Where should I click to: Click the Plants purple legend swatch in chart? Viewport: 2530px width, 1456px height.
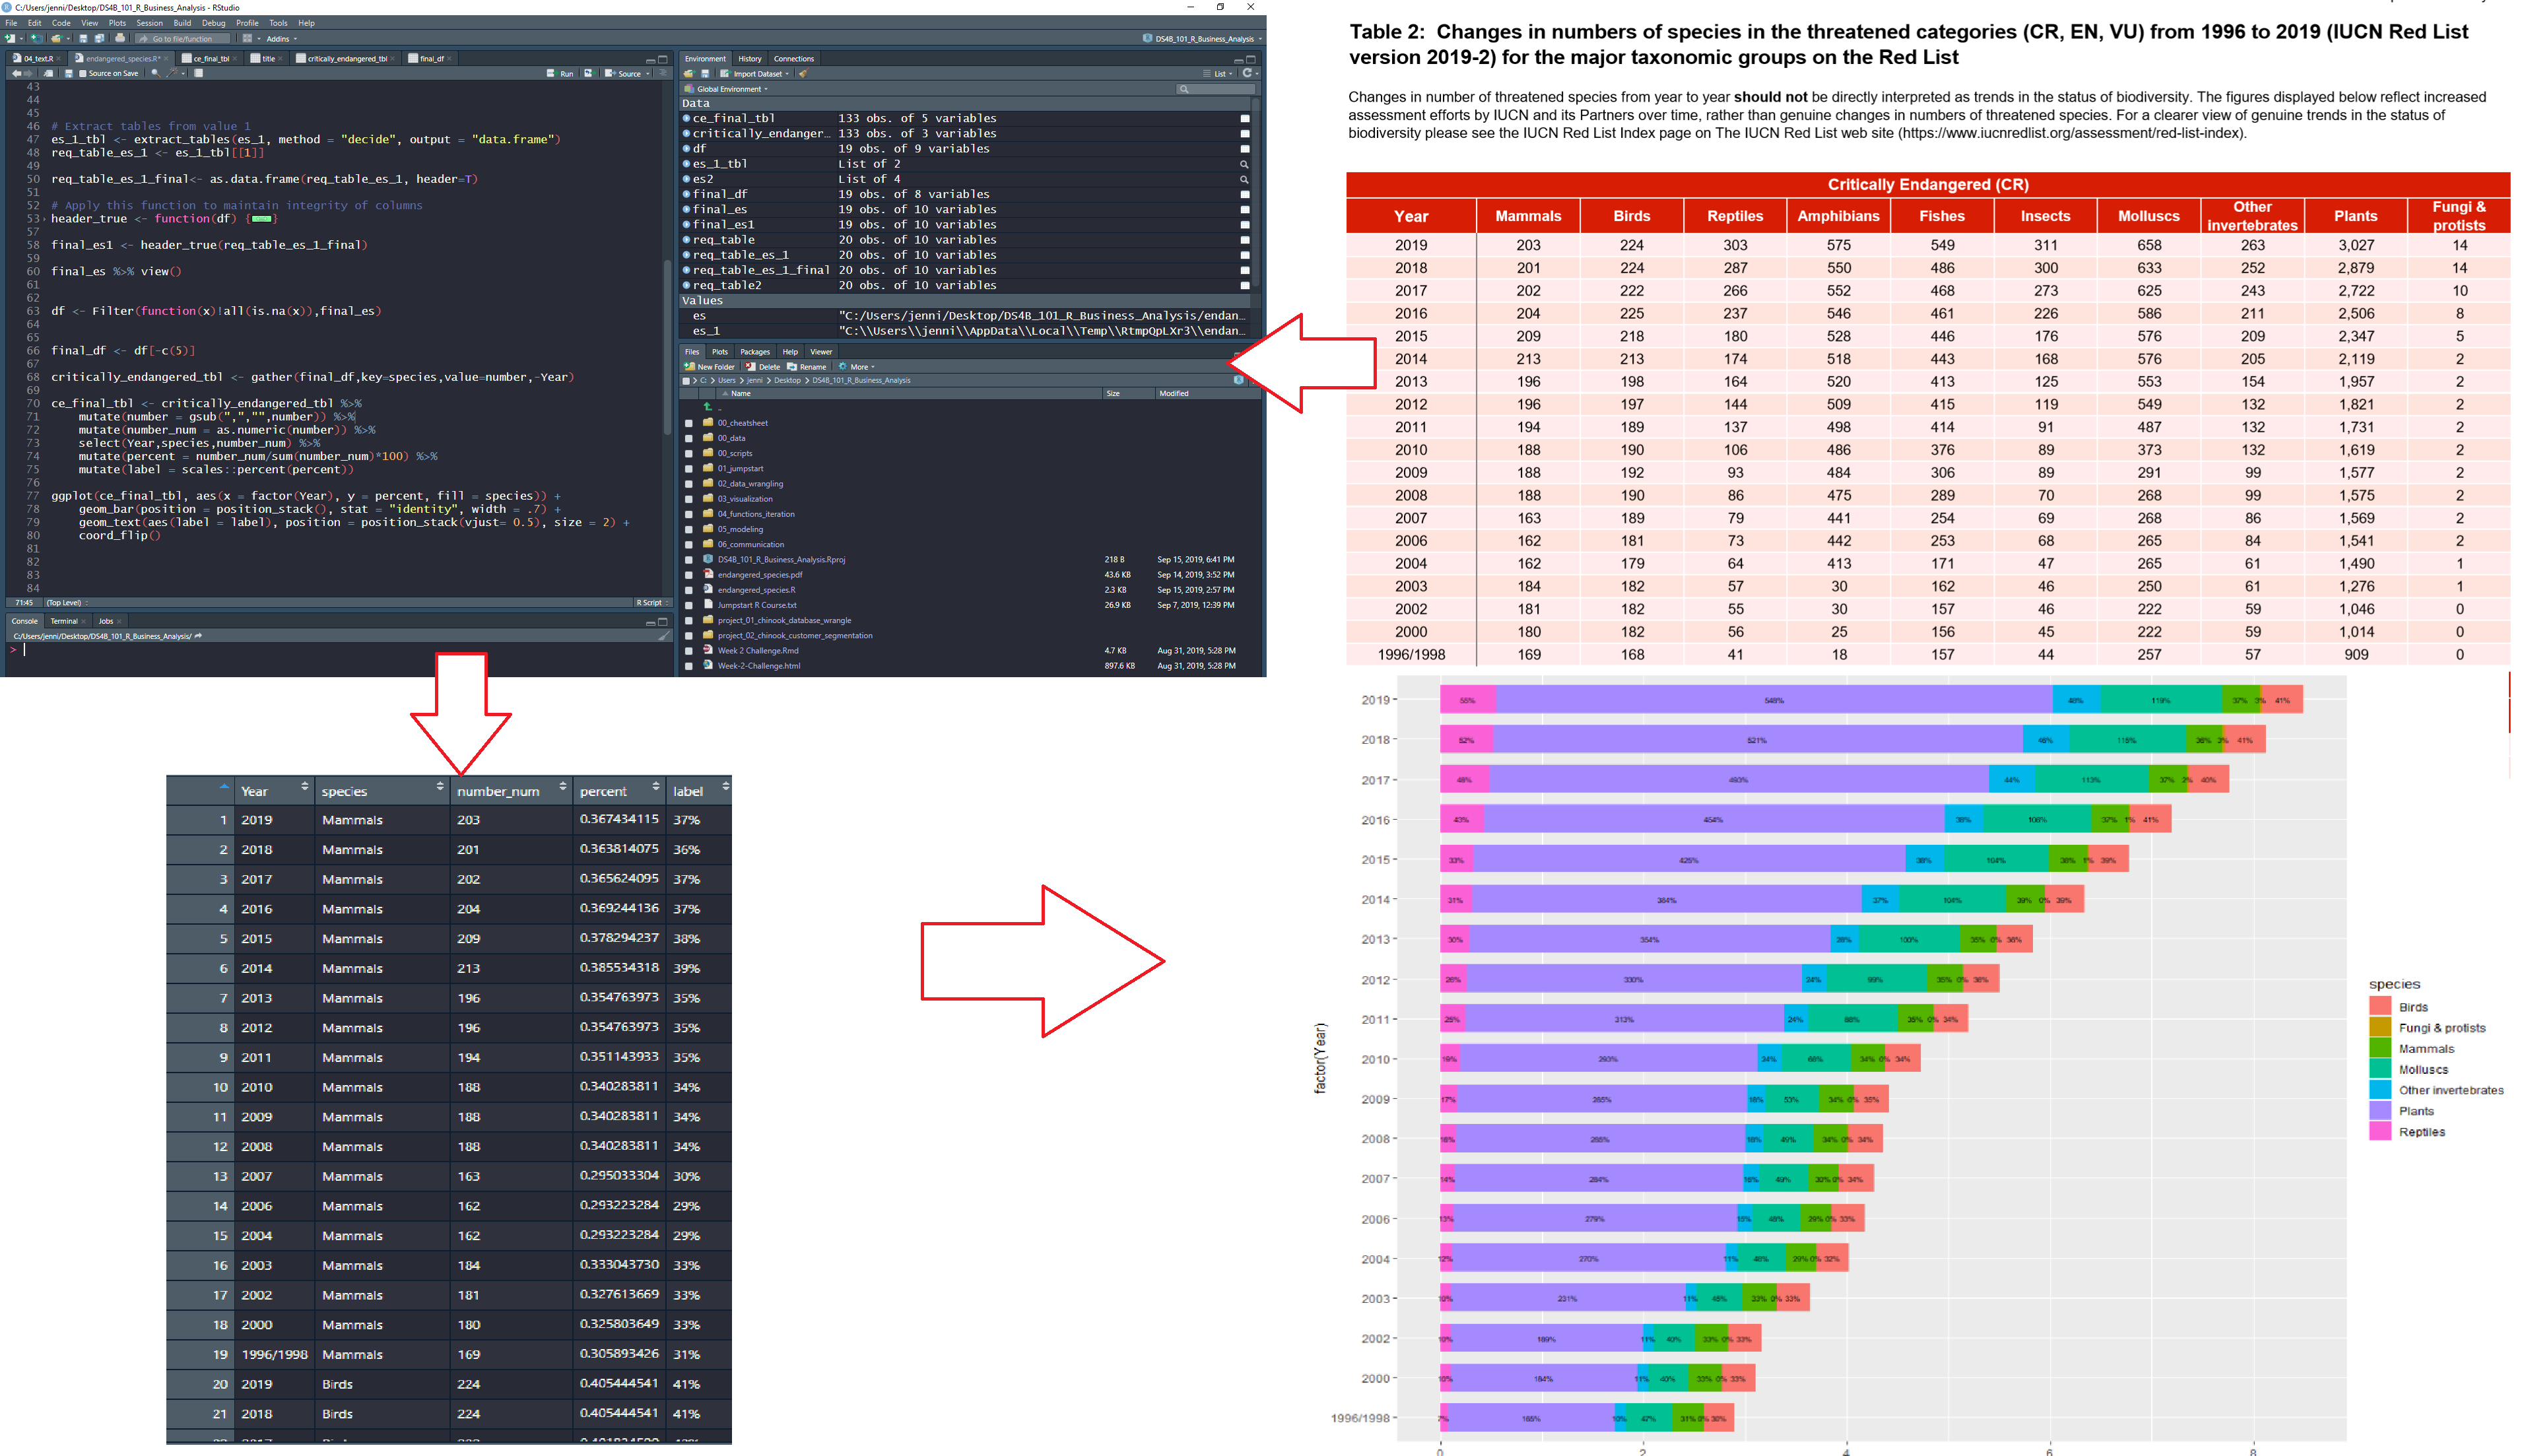pyautogui.click(x=2380, y=1111)
